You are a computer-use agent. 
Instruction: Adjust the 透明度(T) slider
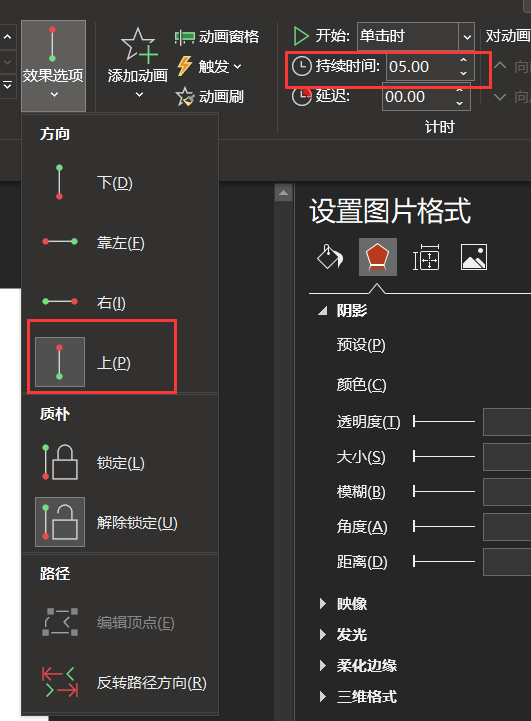(x=444, y=421)
